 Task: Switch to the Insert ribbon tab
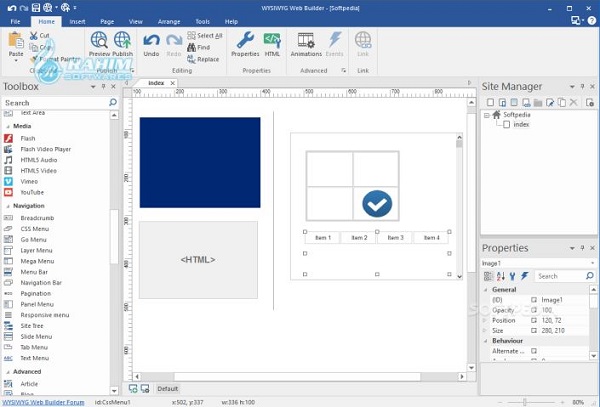[x=78, y=21]
